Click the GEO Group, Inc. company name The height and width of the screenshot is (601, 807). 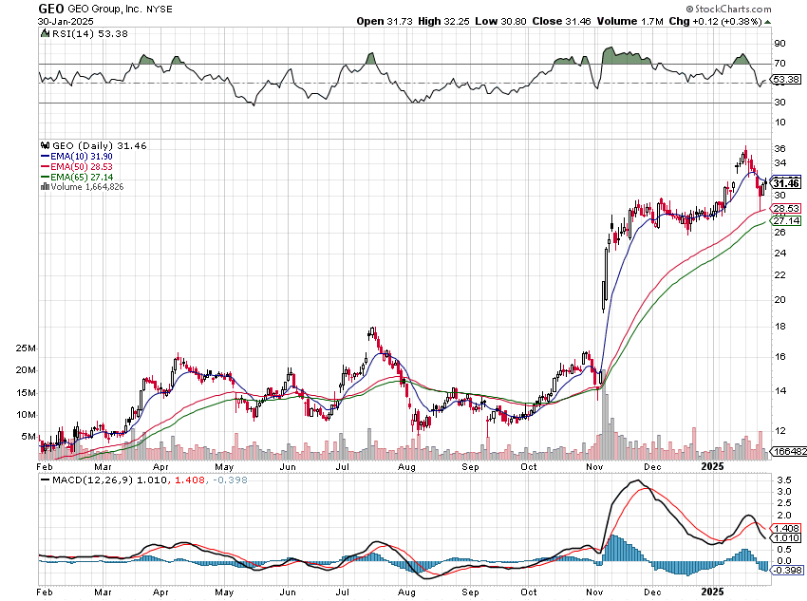tap(105, 9)
